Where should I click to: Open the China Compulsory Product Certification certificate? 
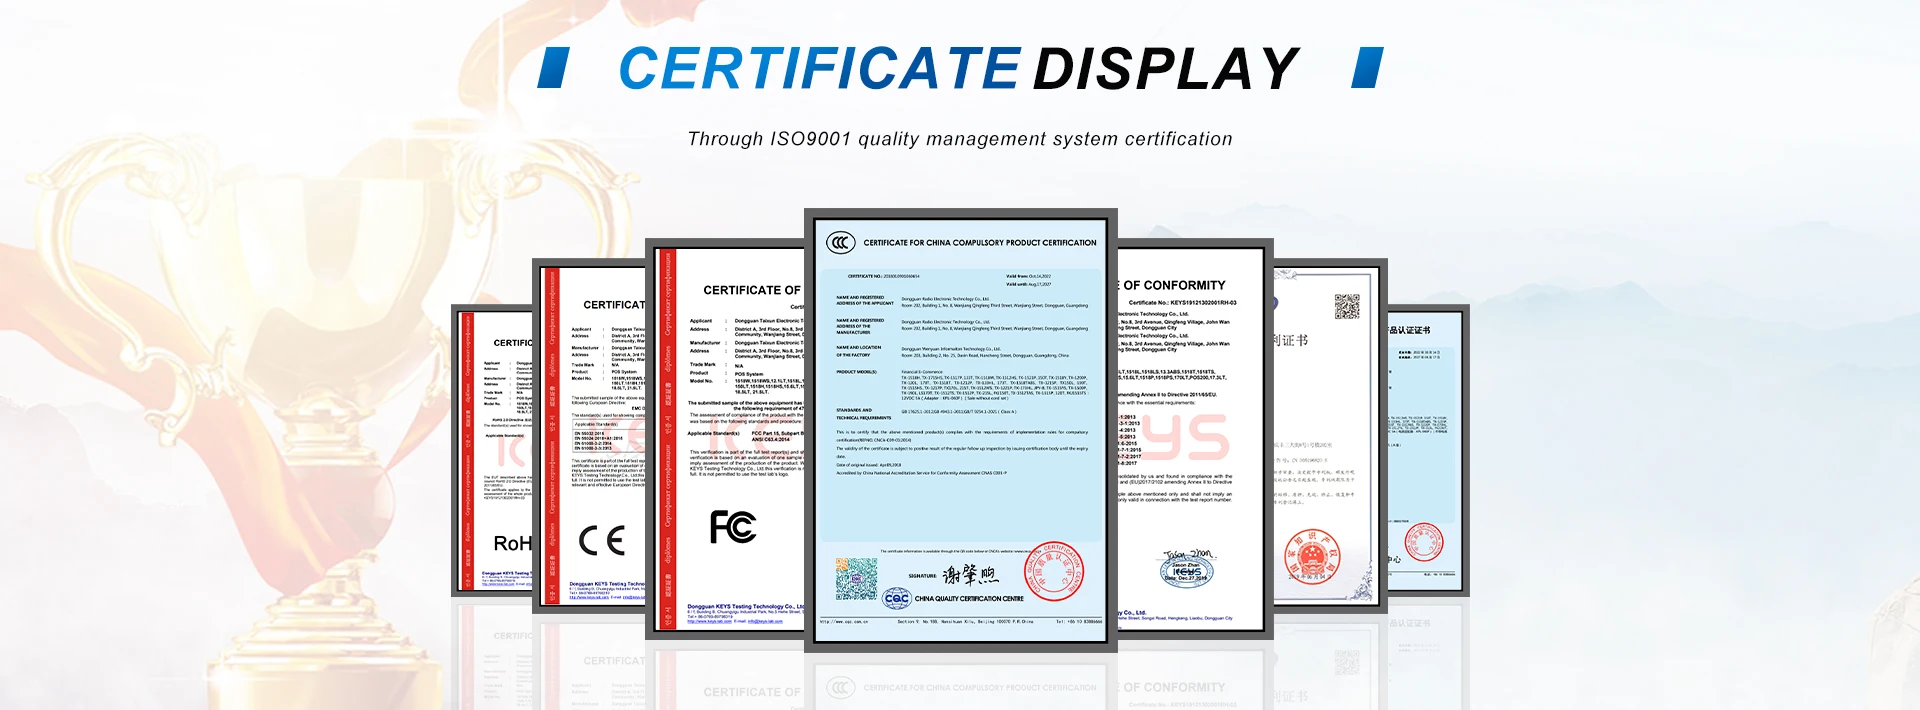(x=960, y=430)
